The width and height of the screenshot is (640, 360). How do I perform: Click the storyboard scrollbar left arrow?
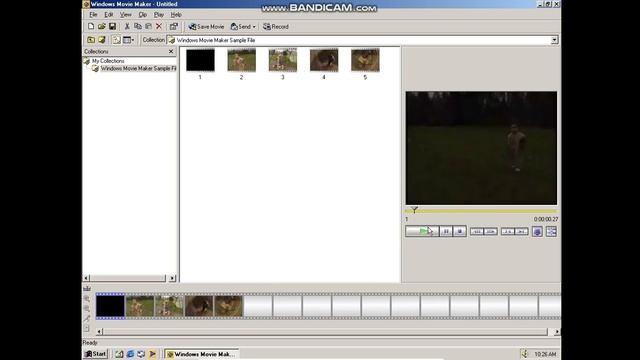click(x=99, y=332)
